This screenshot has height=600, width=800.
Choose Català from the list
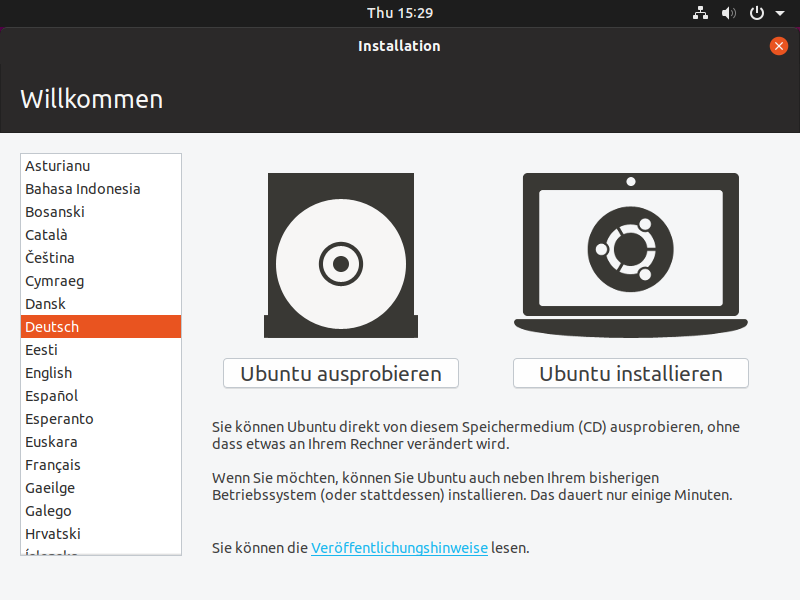[x=101, y=235]
